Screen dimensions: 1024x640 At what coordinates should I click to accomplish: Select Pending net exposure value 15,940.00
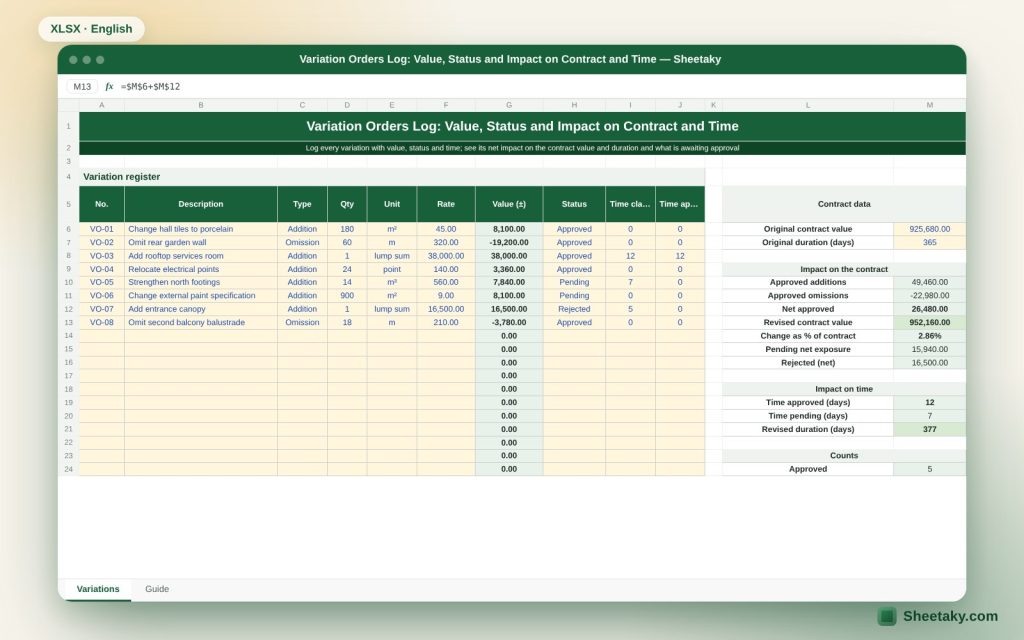coord(929,349)
